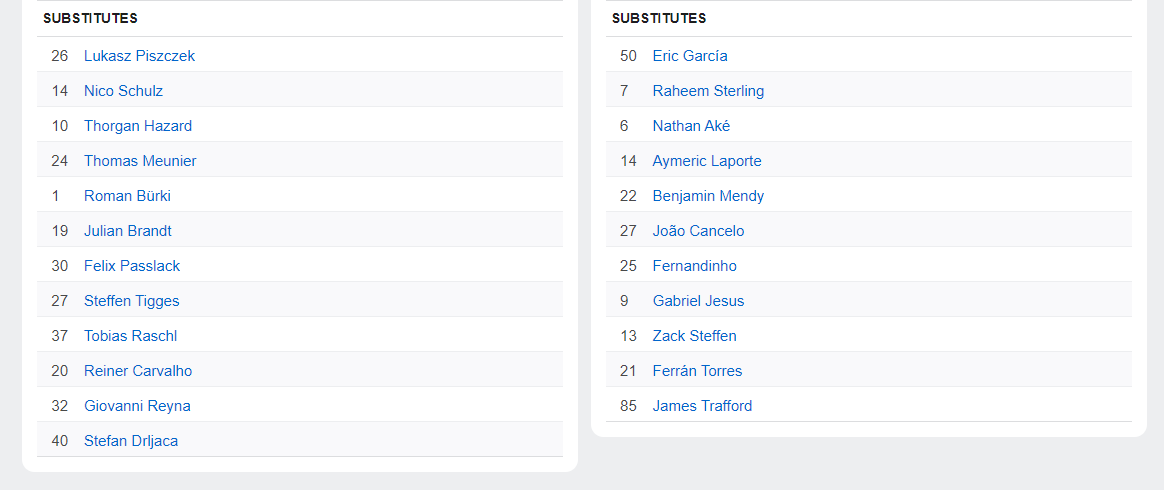Open Stefan Drljaca's player page

131,441
